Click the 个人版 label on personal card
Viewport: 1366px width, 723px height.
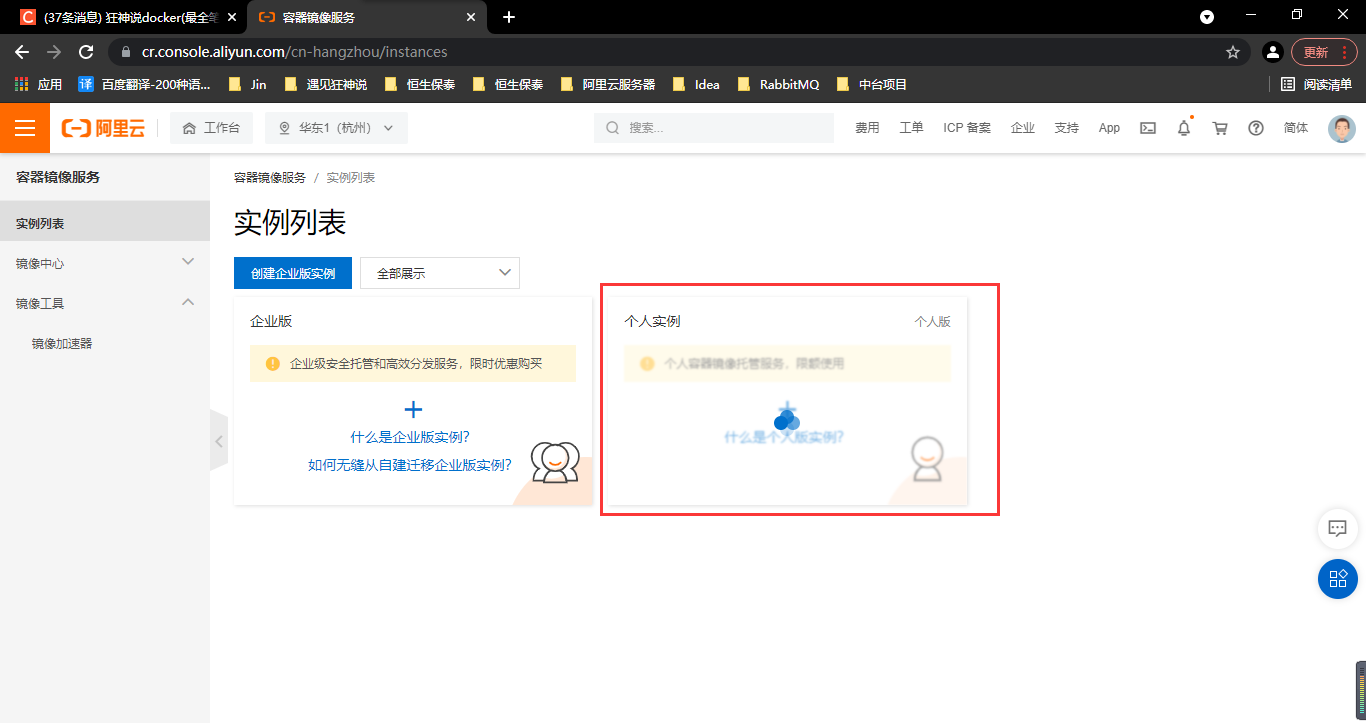click(x=932, y=321)
